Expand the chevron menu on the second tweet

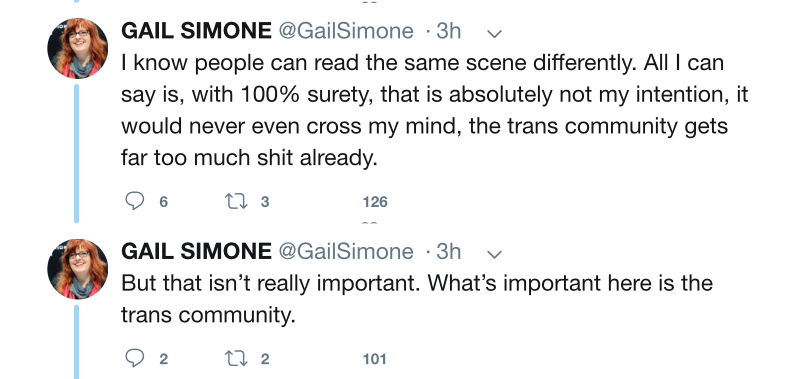[494, 254]
